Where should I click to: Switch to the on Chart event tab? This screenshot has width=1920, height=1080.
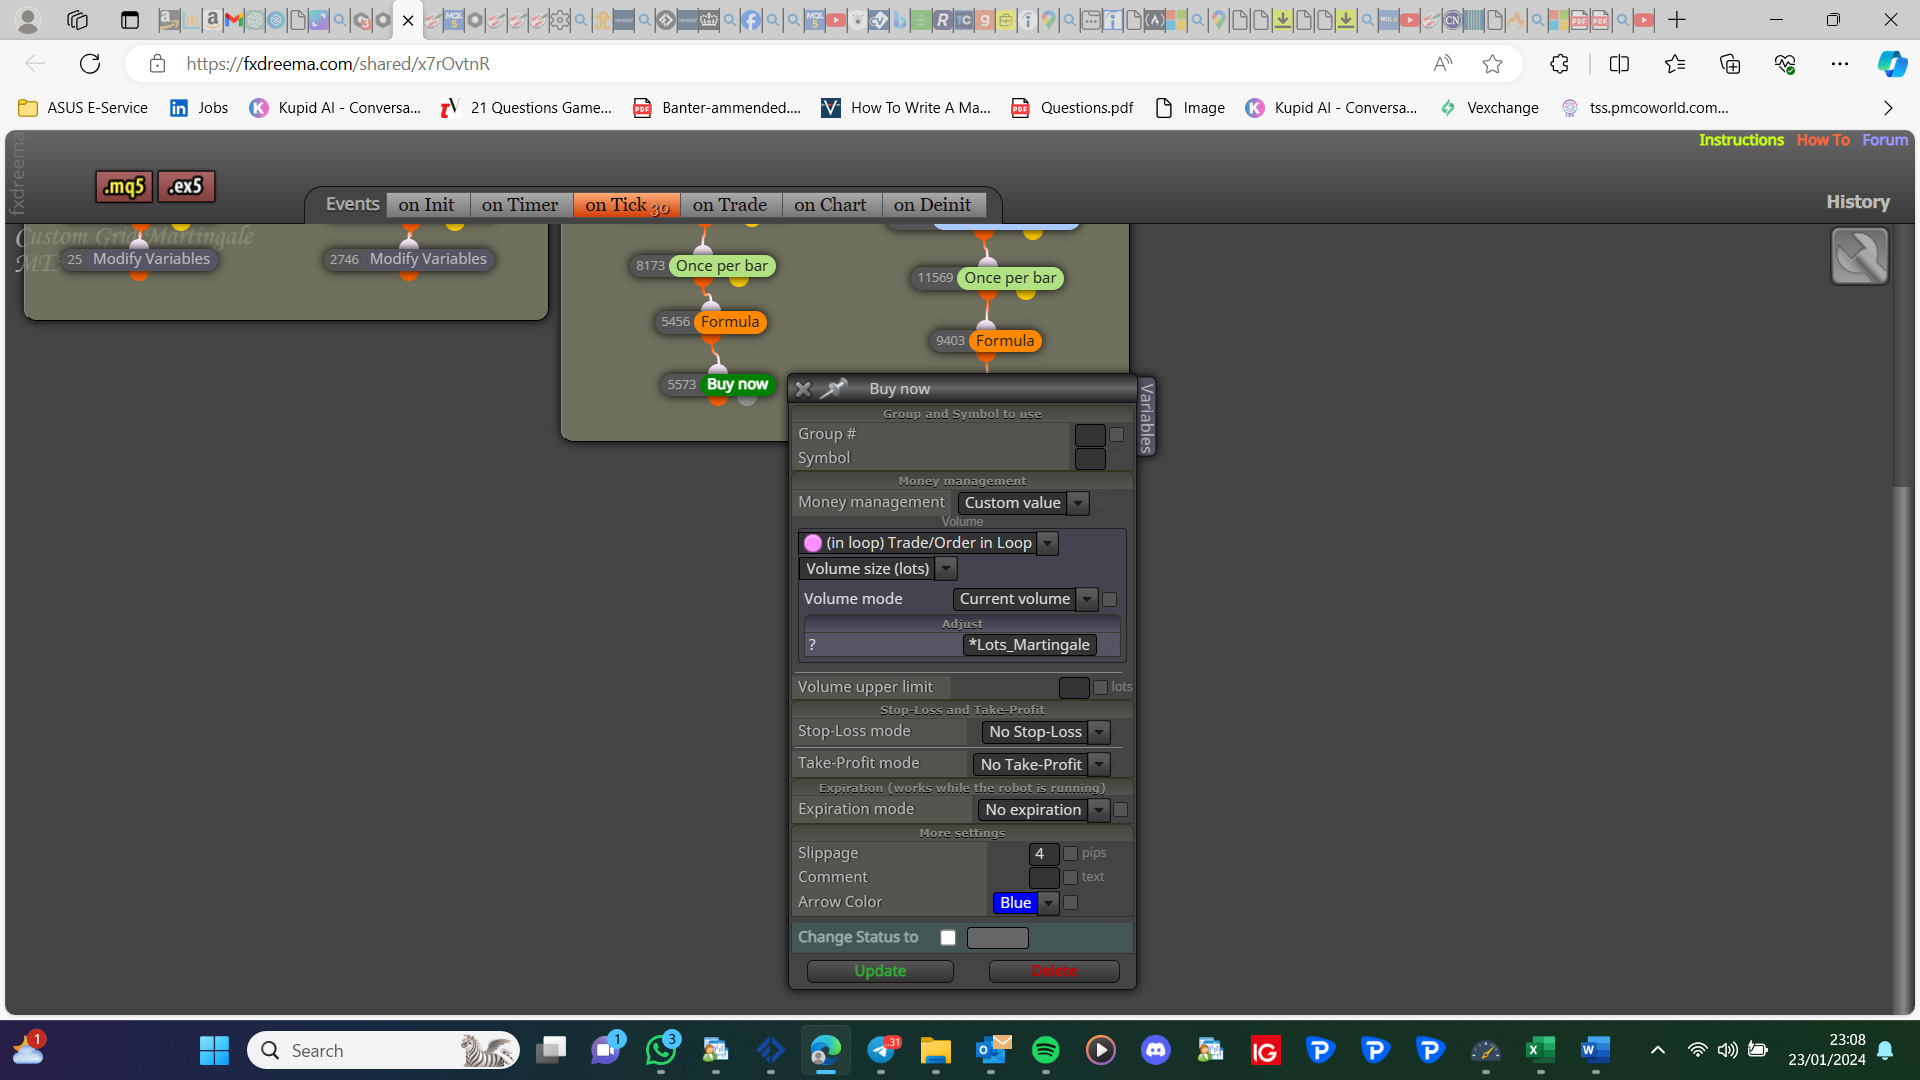coord(830,205)
